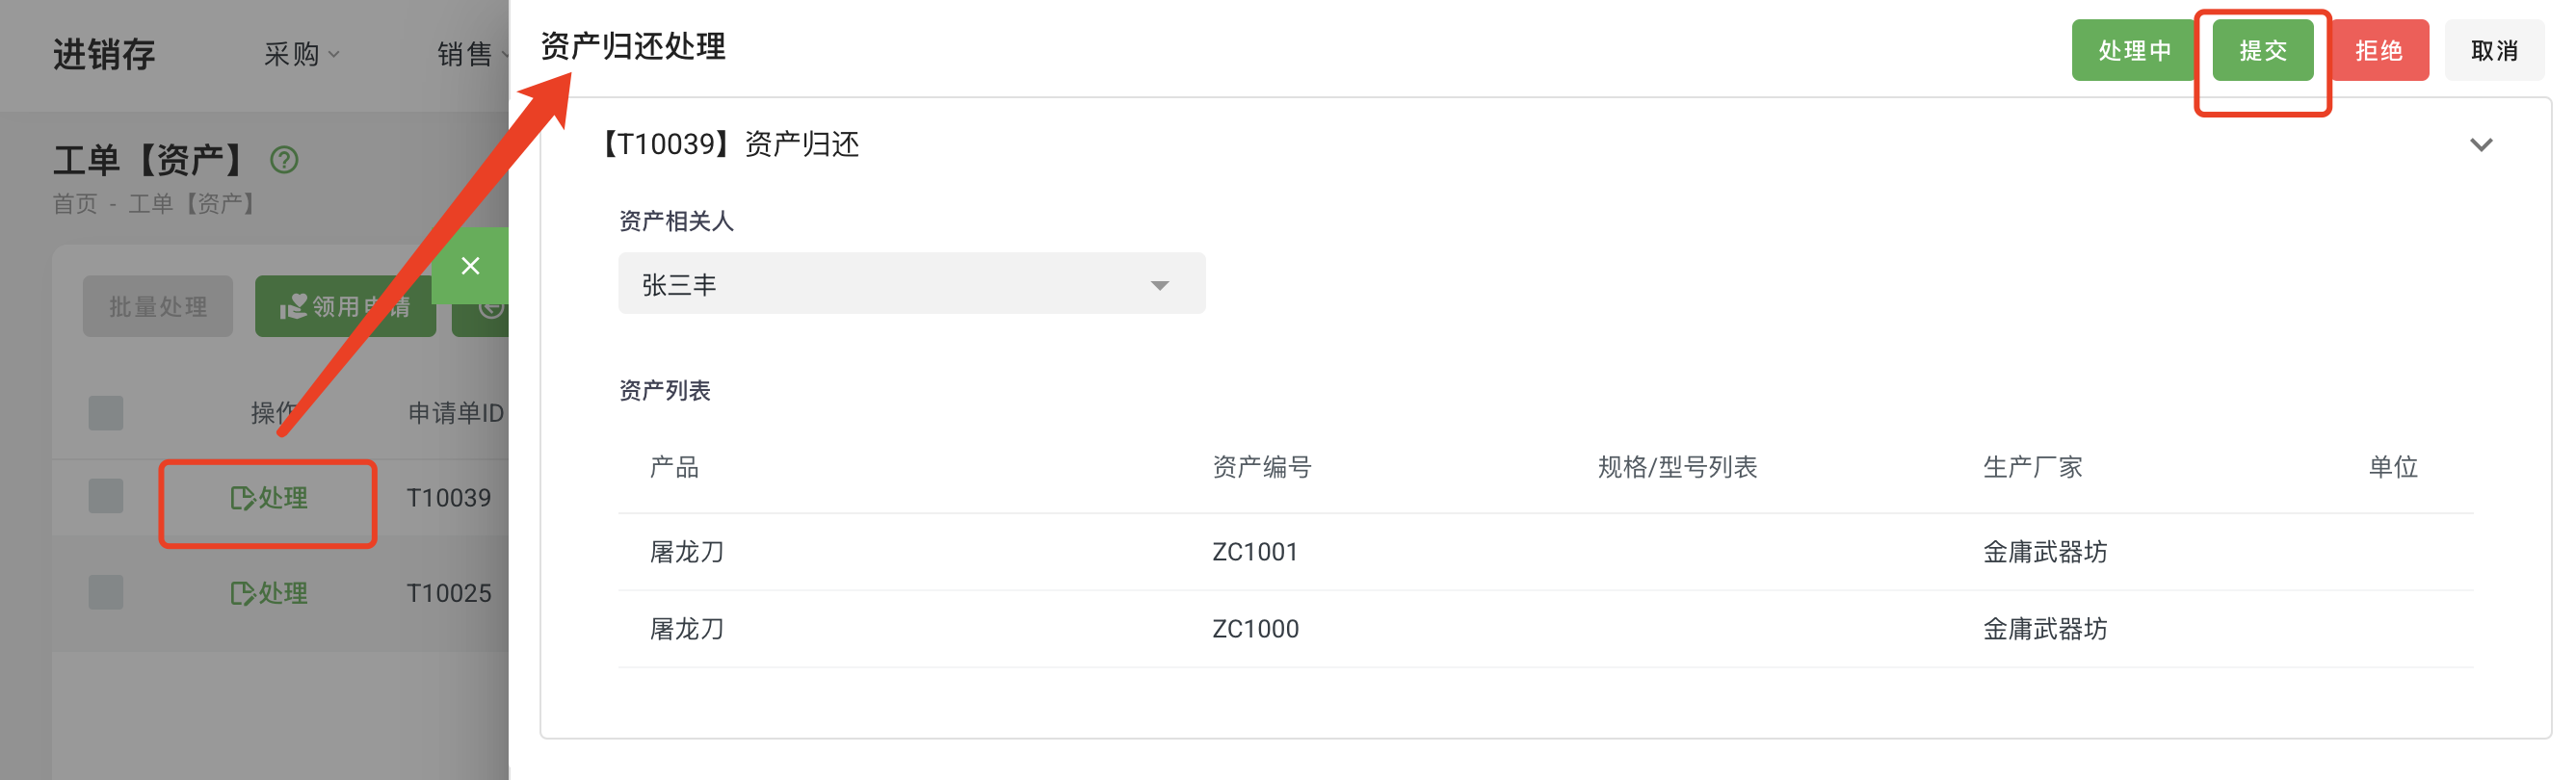Screen dimensions: 2576x780
Task: Click the 提交 submit button
Action: click(x=2262, y=50)
